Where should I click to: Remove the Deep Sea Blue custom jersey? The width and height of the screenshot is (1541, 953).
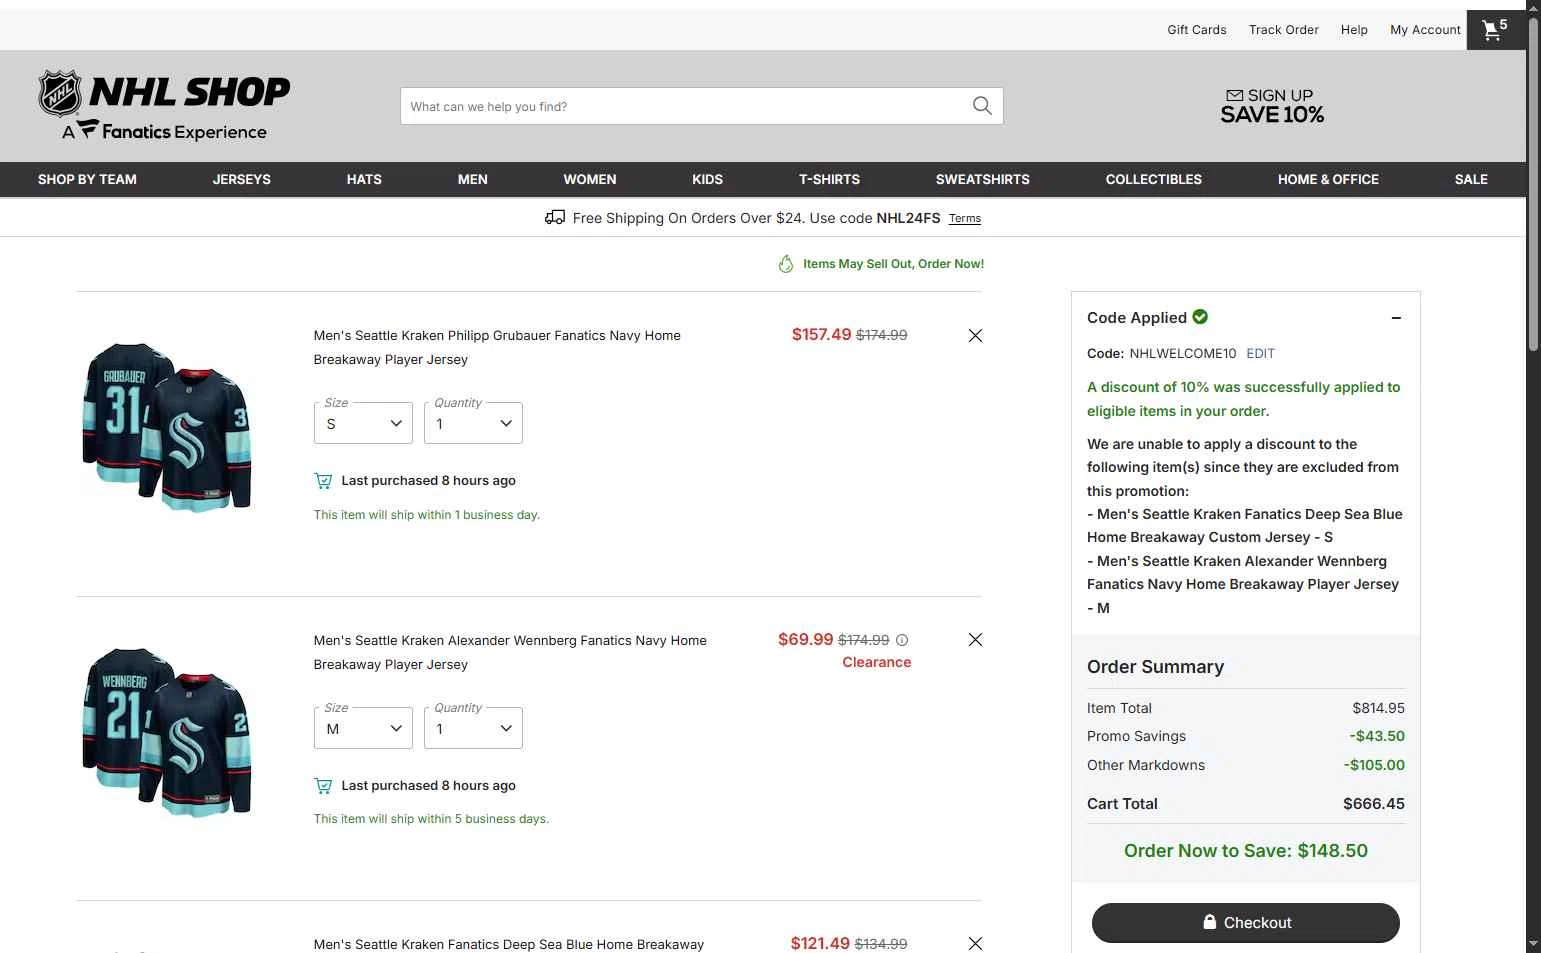coord(975,943)
